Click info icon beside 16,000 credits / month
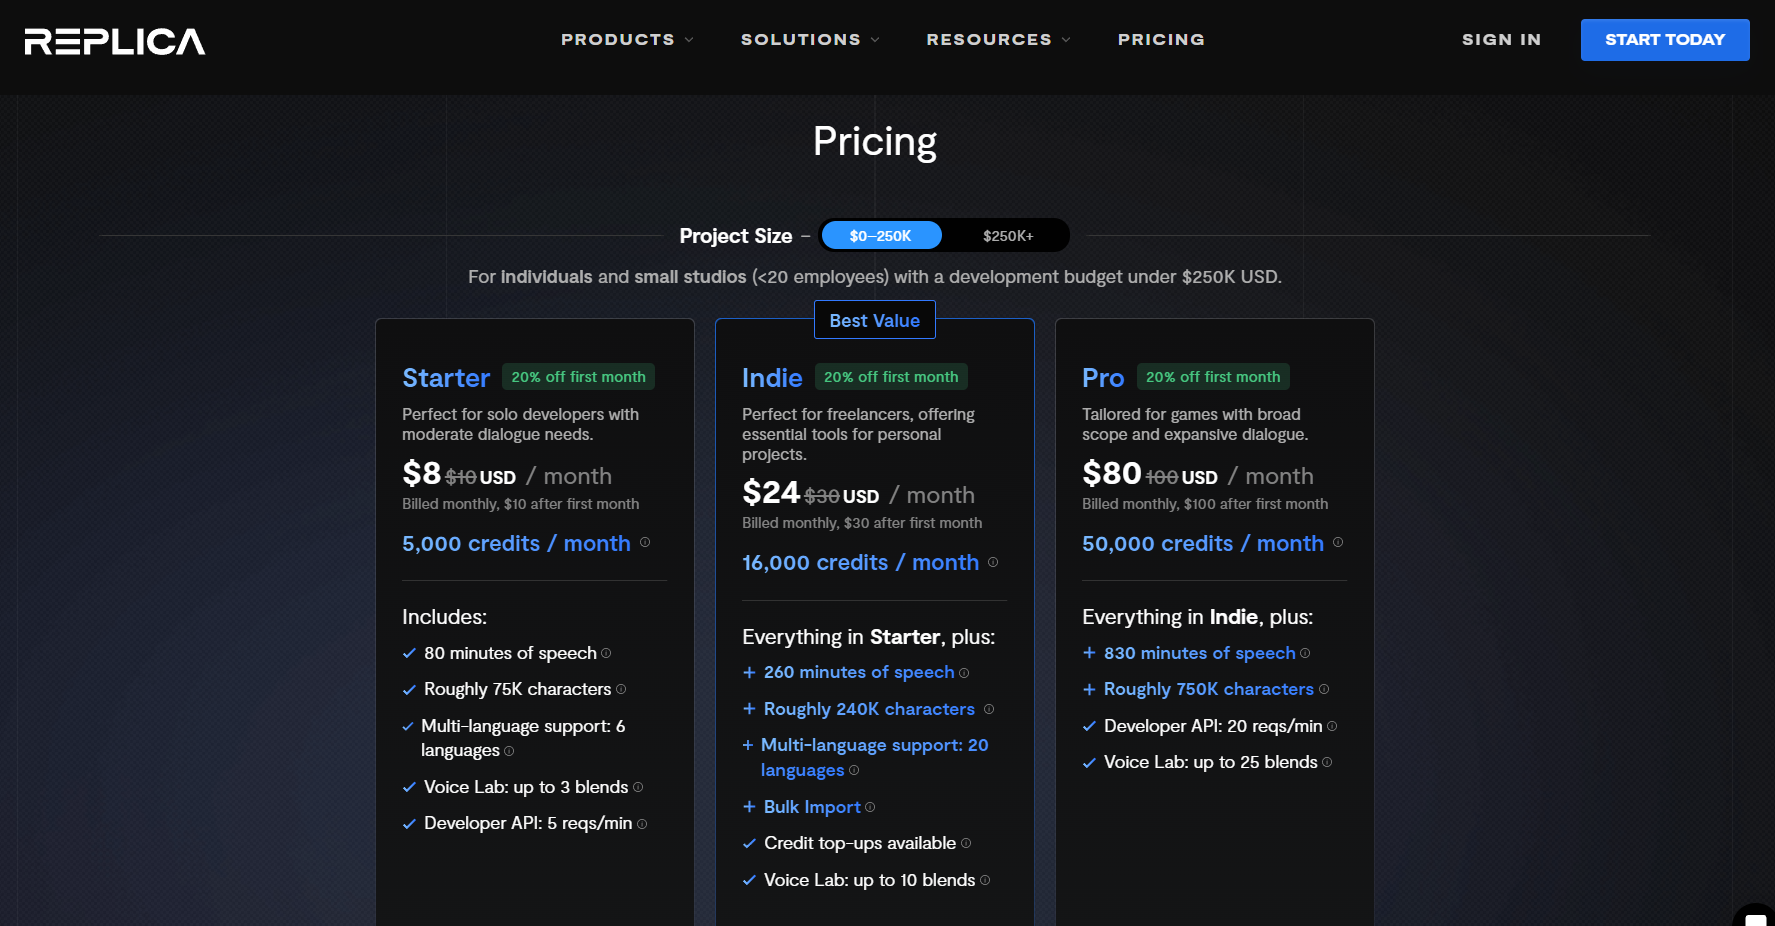 [x=993, y=562]
